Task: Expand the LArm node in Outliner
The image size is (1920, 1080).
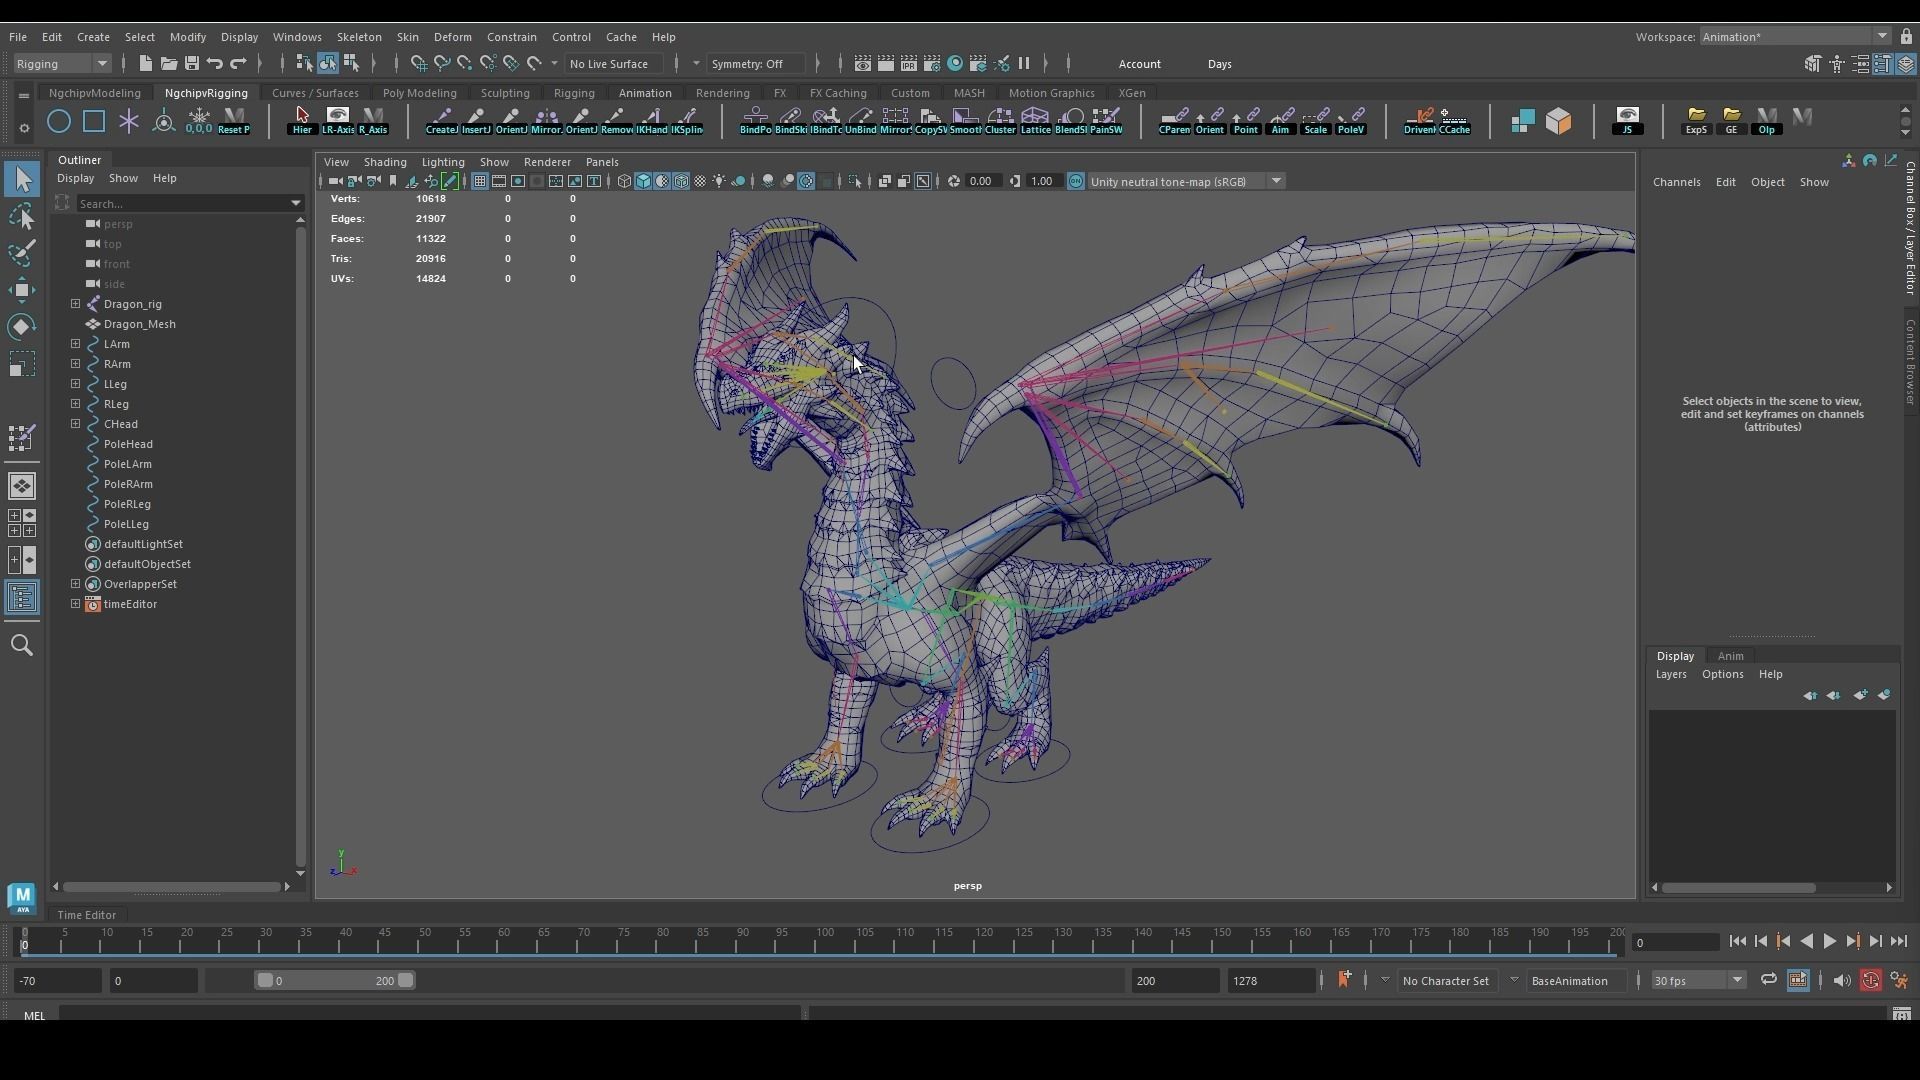Action: tap(75, 343)
